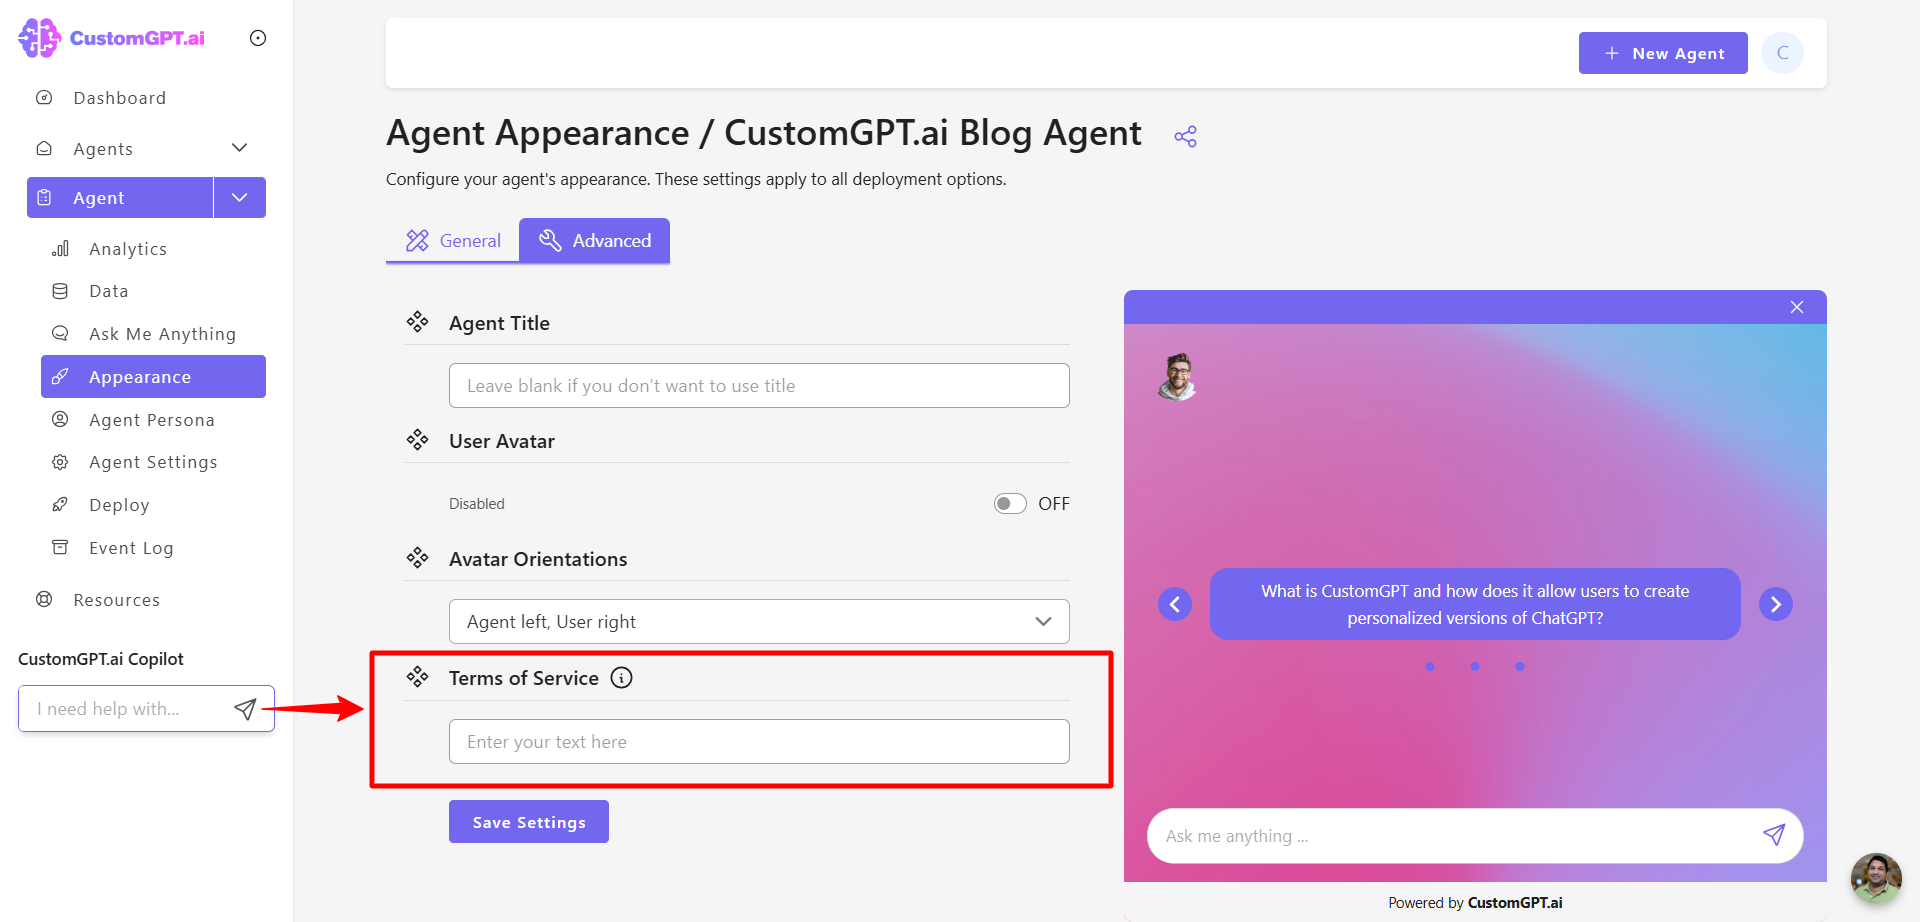Click the Agent Settings gear icon
The width and height of the screenshot is (1920, 922).
[60, 462]
